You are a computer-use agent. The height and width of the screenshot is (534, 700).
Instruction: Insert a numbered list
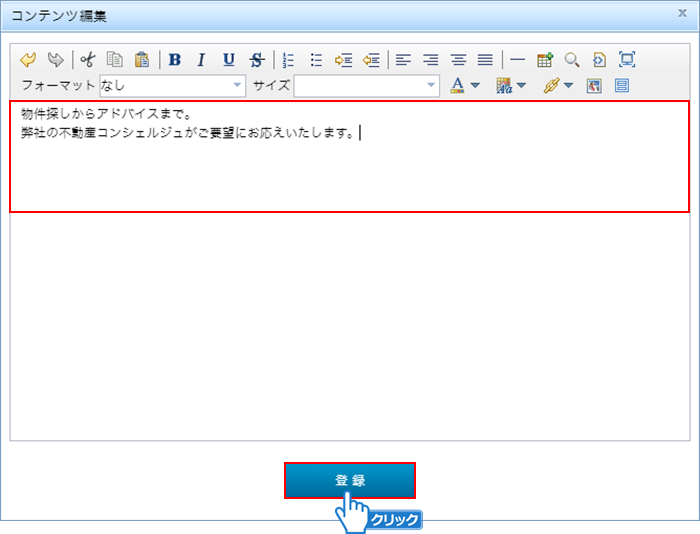(x=289, y=60)
